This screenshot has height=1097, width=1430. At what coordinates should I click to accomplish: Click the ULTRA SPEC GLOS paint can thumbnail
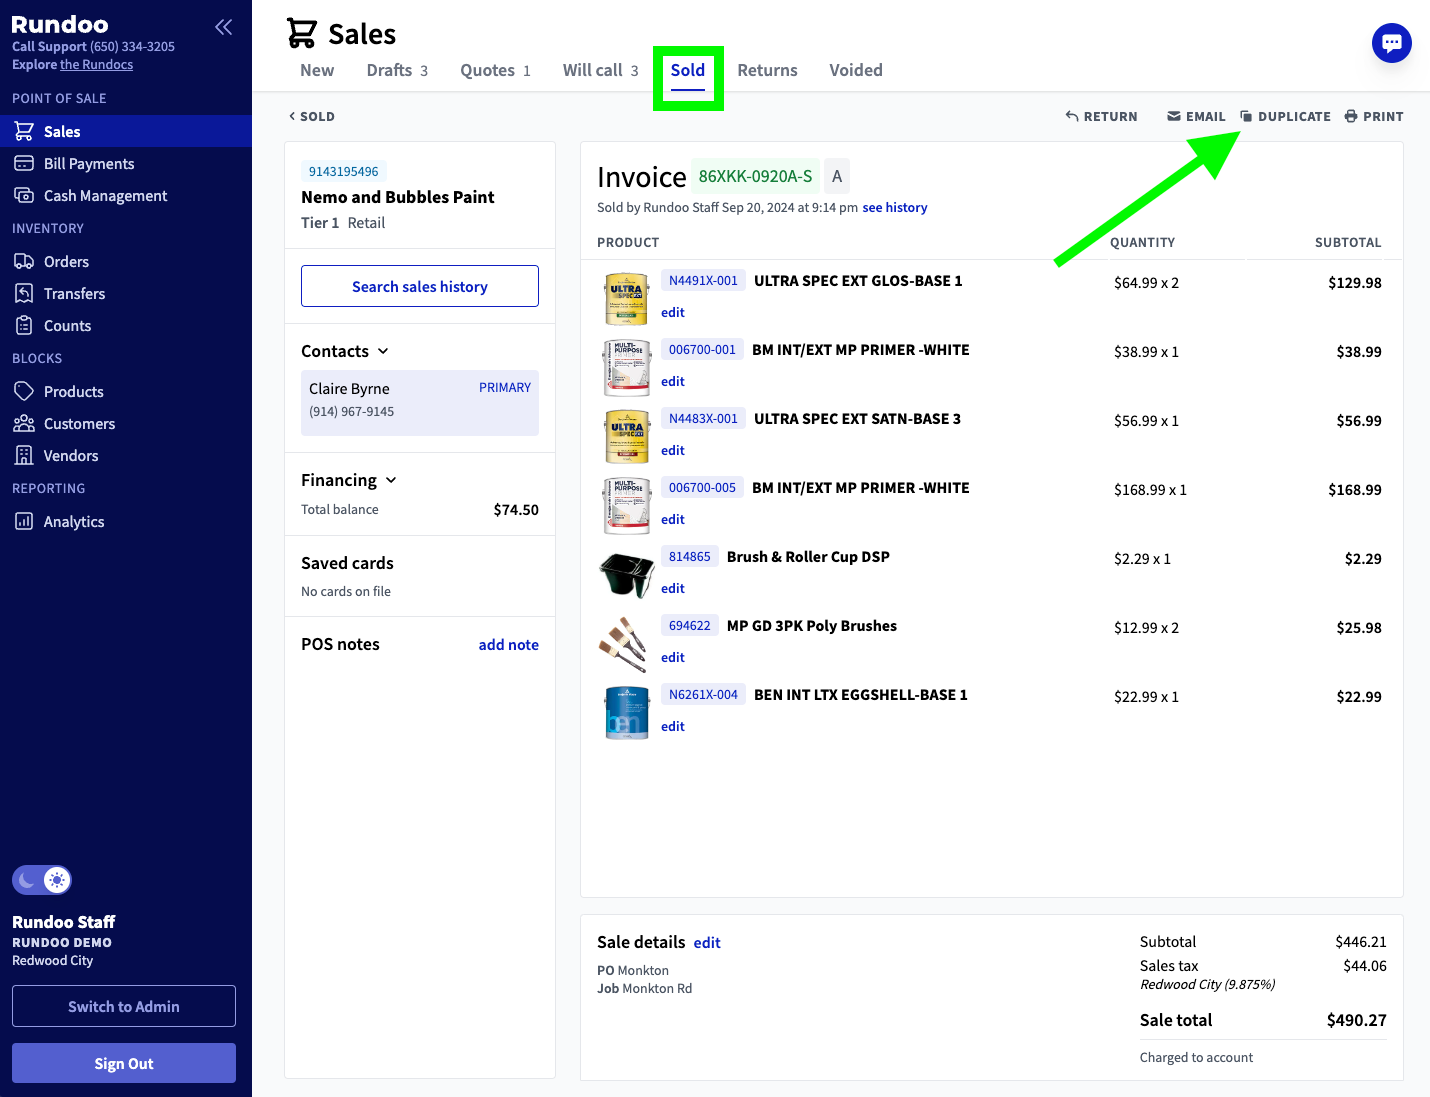pos(627,298)
